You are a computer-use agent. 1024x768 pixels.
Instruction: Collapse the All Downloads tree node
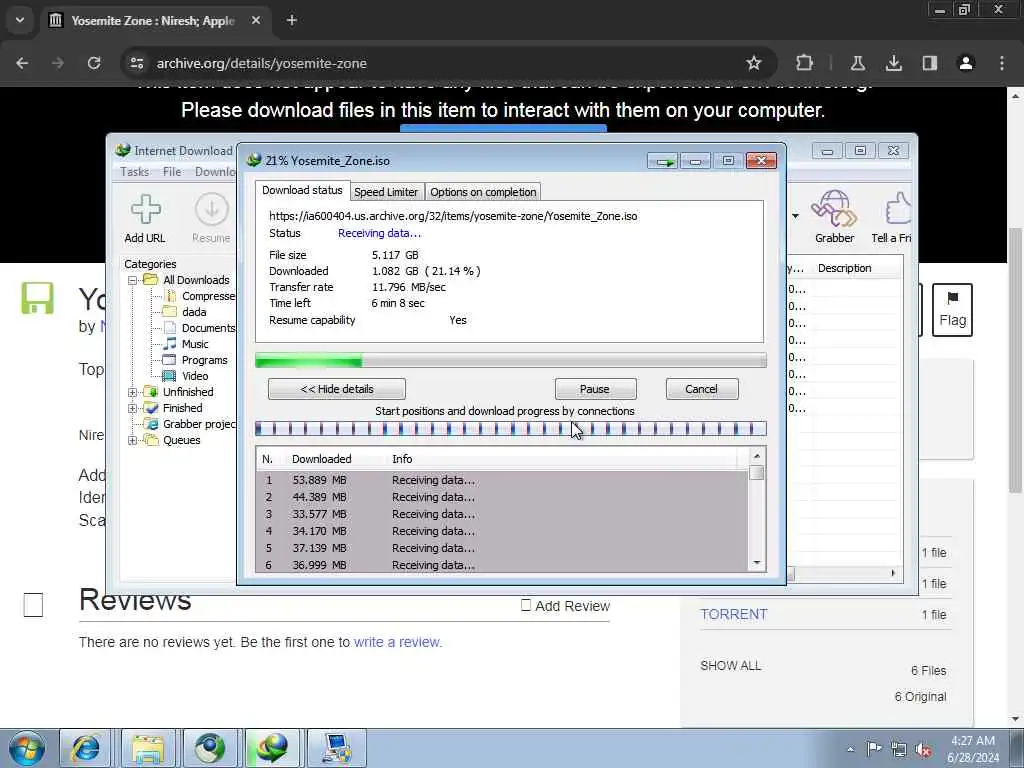click(x=133, y=280)
